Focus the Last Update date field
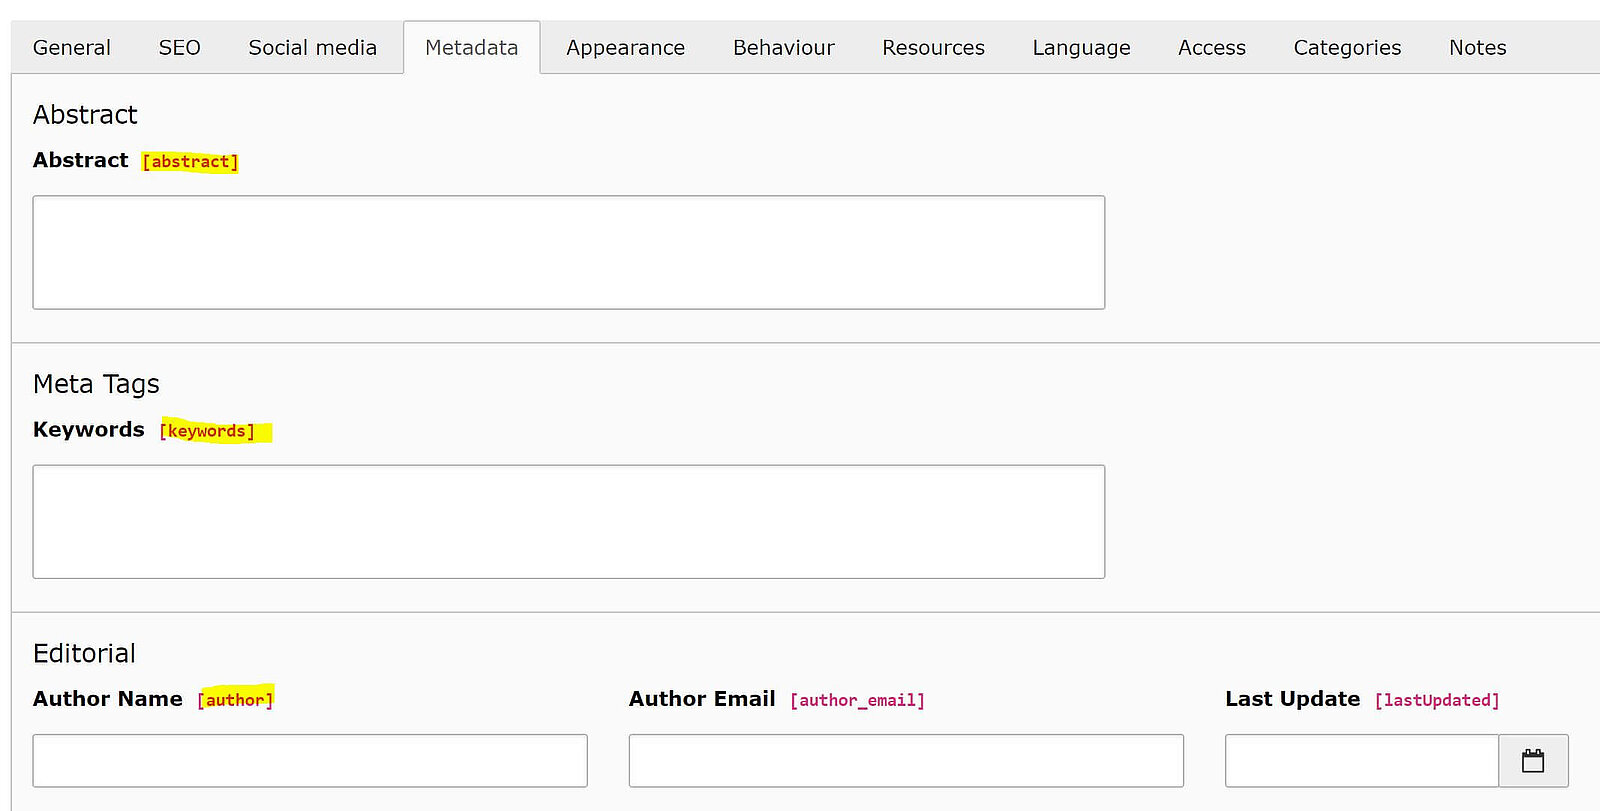Viewport: 1600px width, 811px height. point(1361,761)
